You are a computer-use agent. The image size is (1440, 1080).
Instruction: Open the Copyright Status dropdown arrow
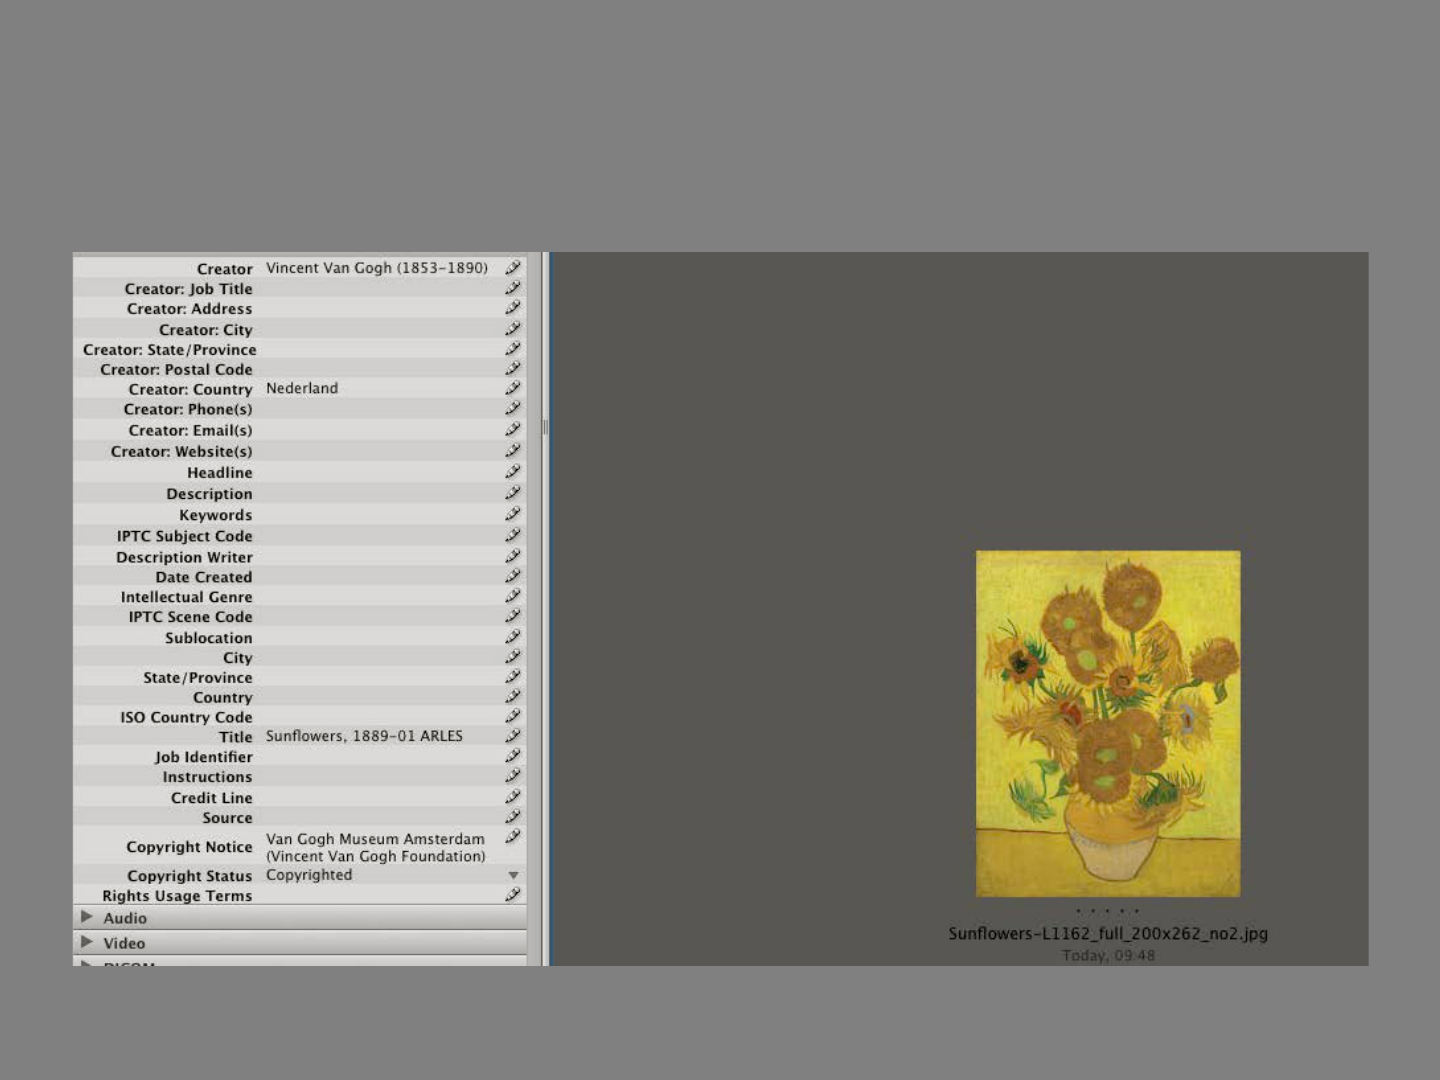[513, 876]
